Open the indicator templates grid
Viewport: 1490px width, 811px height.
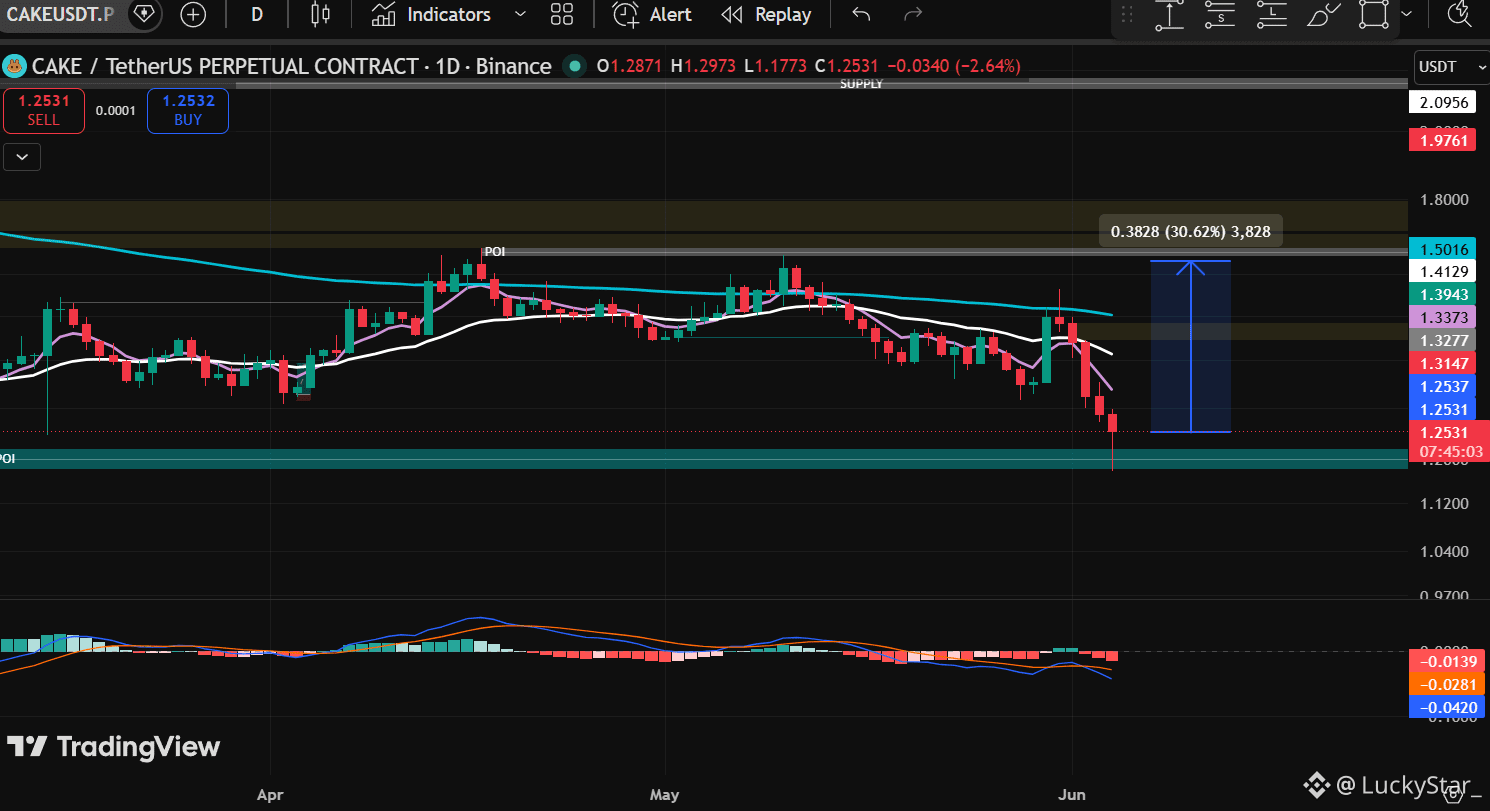[x=562, y=14]
